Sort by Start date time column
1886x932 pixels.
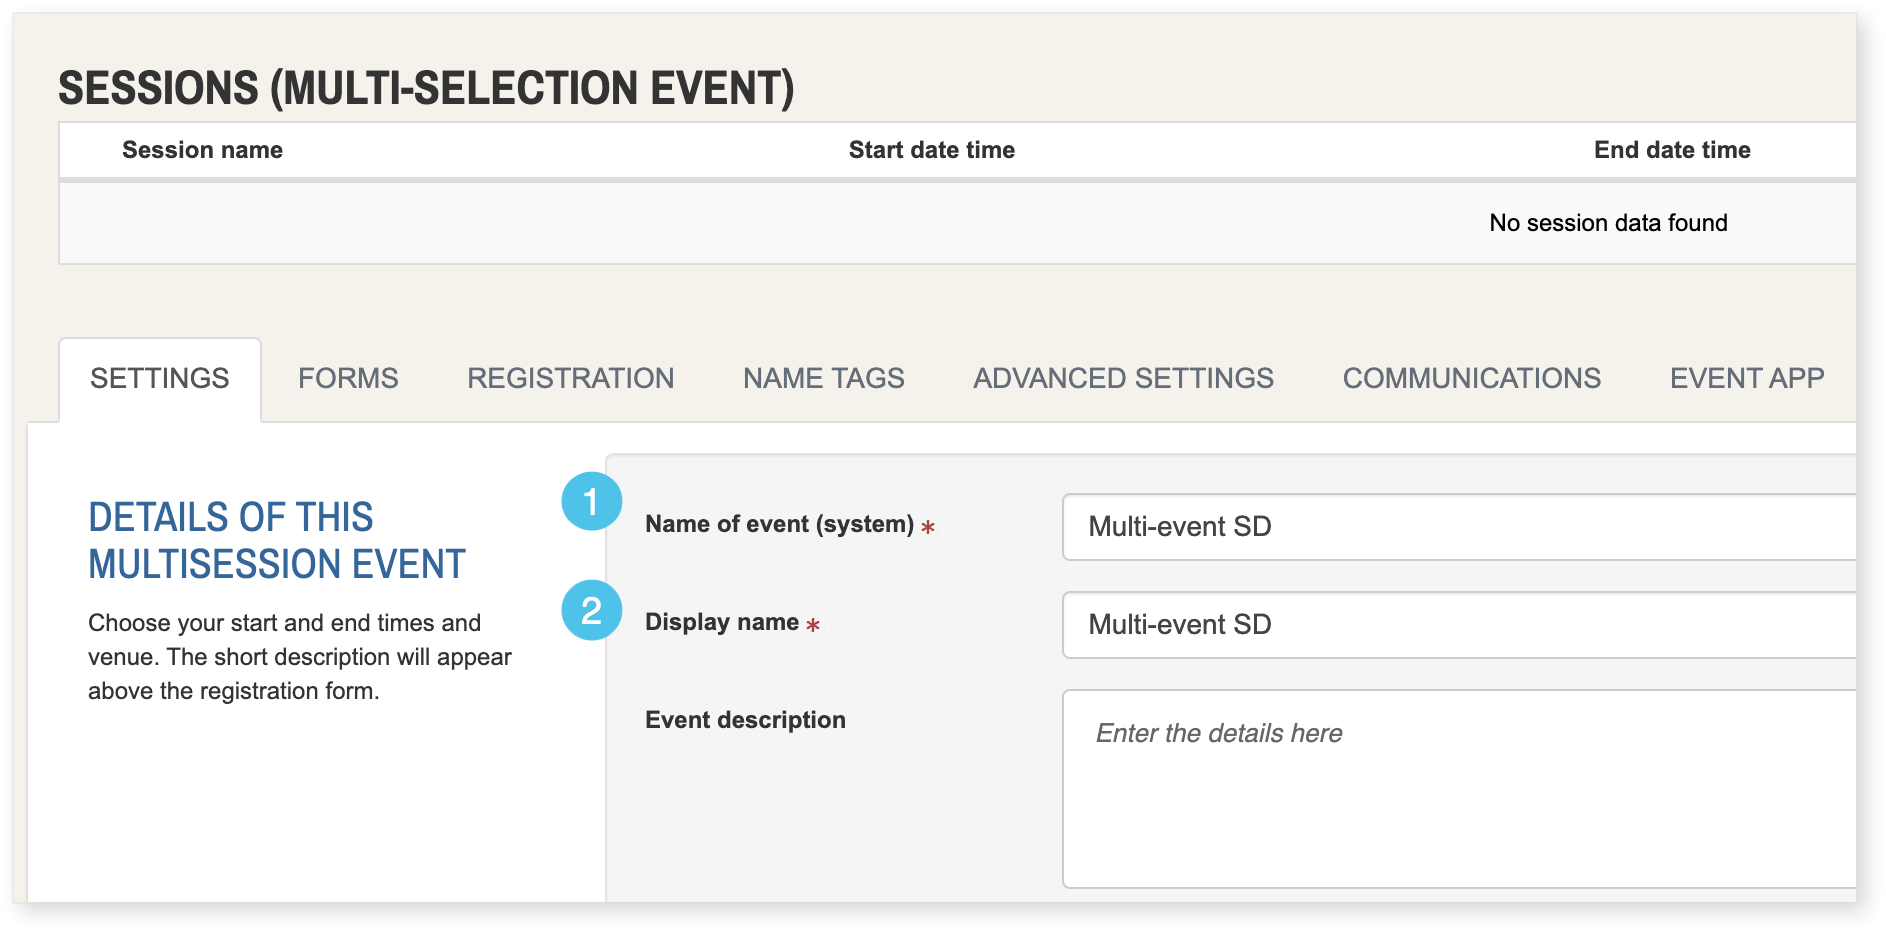coord(931,150)
